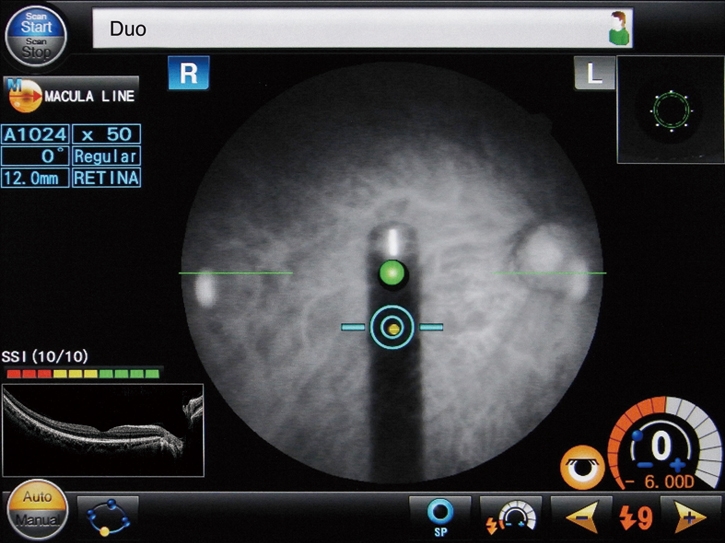The image size is (725, 543).
Task: Click the Duo patient name field
Action: (x=350, y=29)
